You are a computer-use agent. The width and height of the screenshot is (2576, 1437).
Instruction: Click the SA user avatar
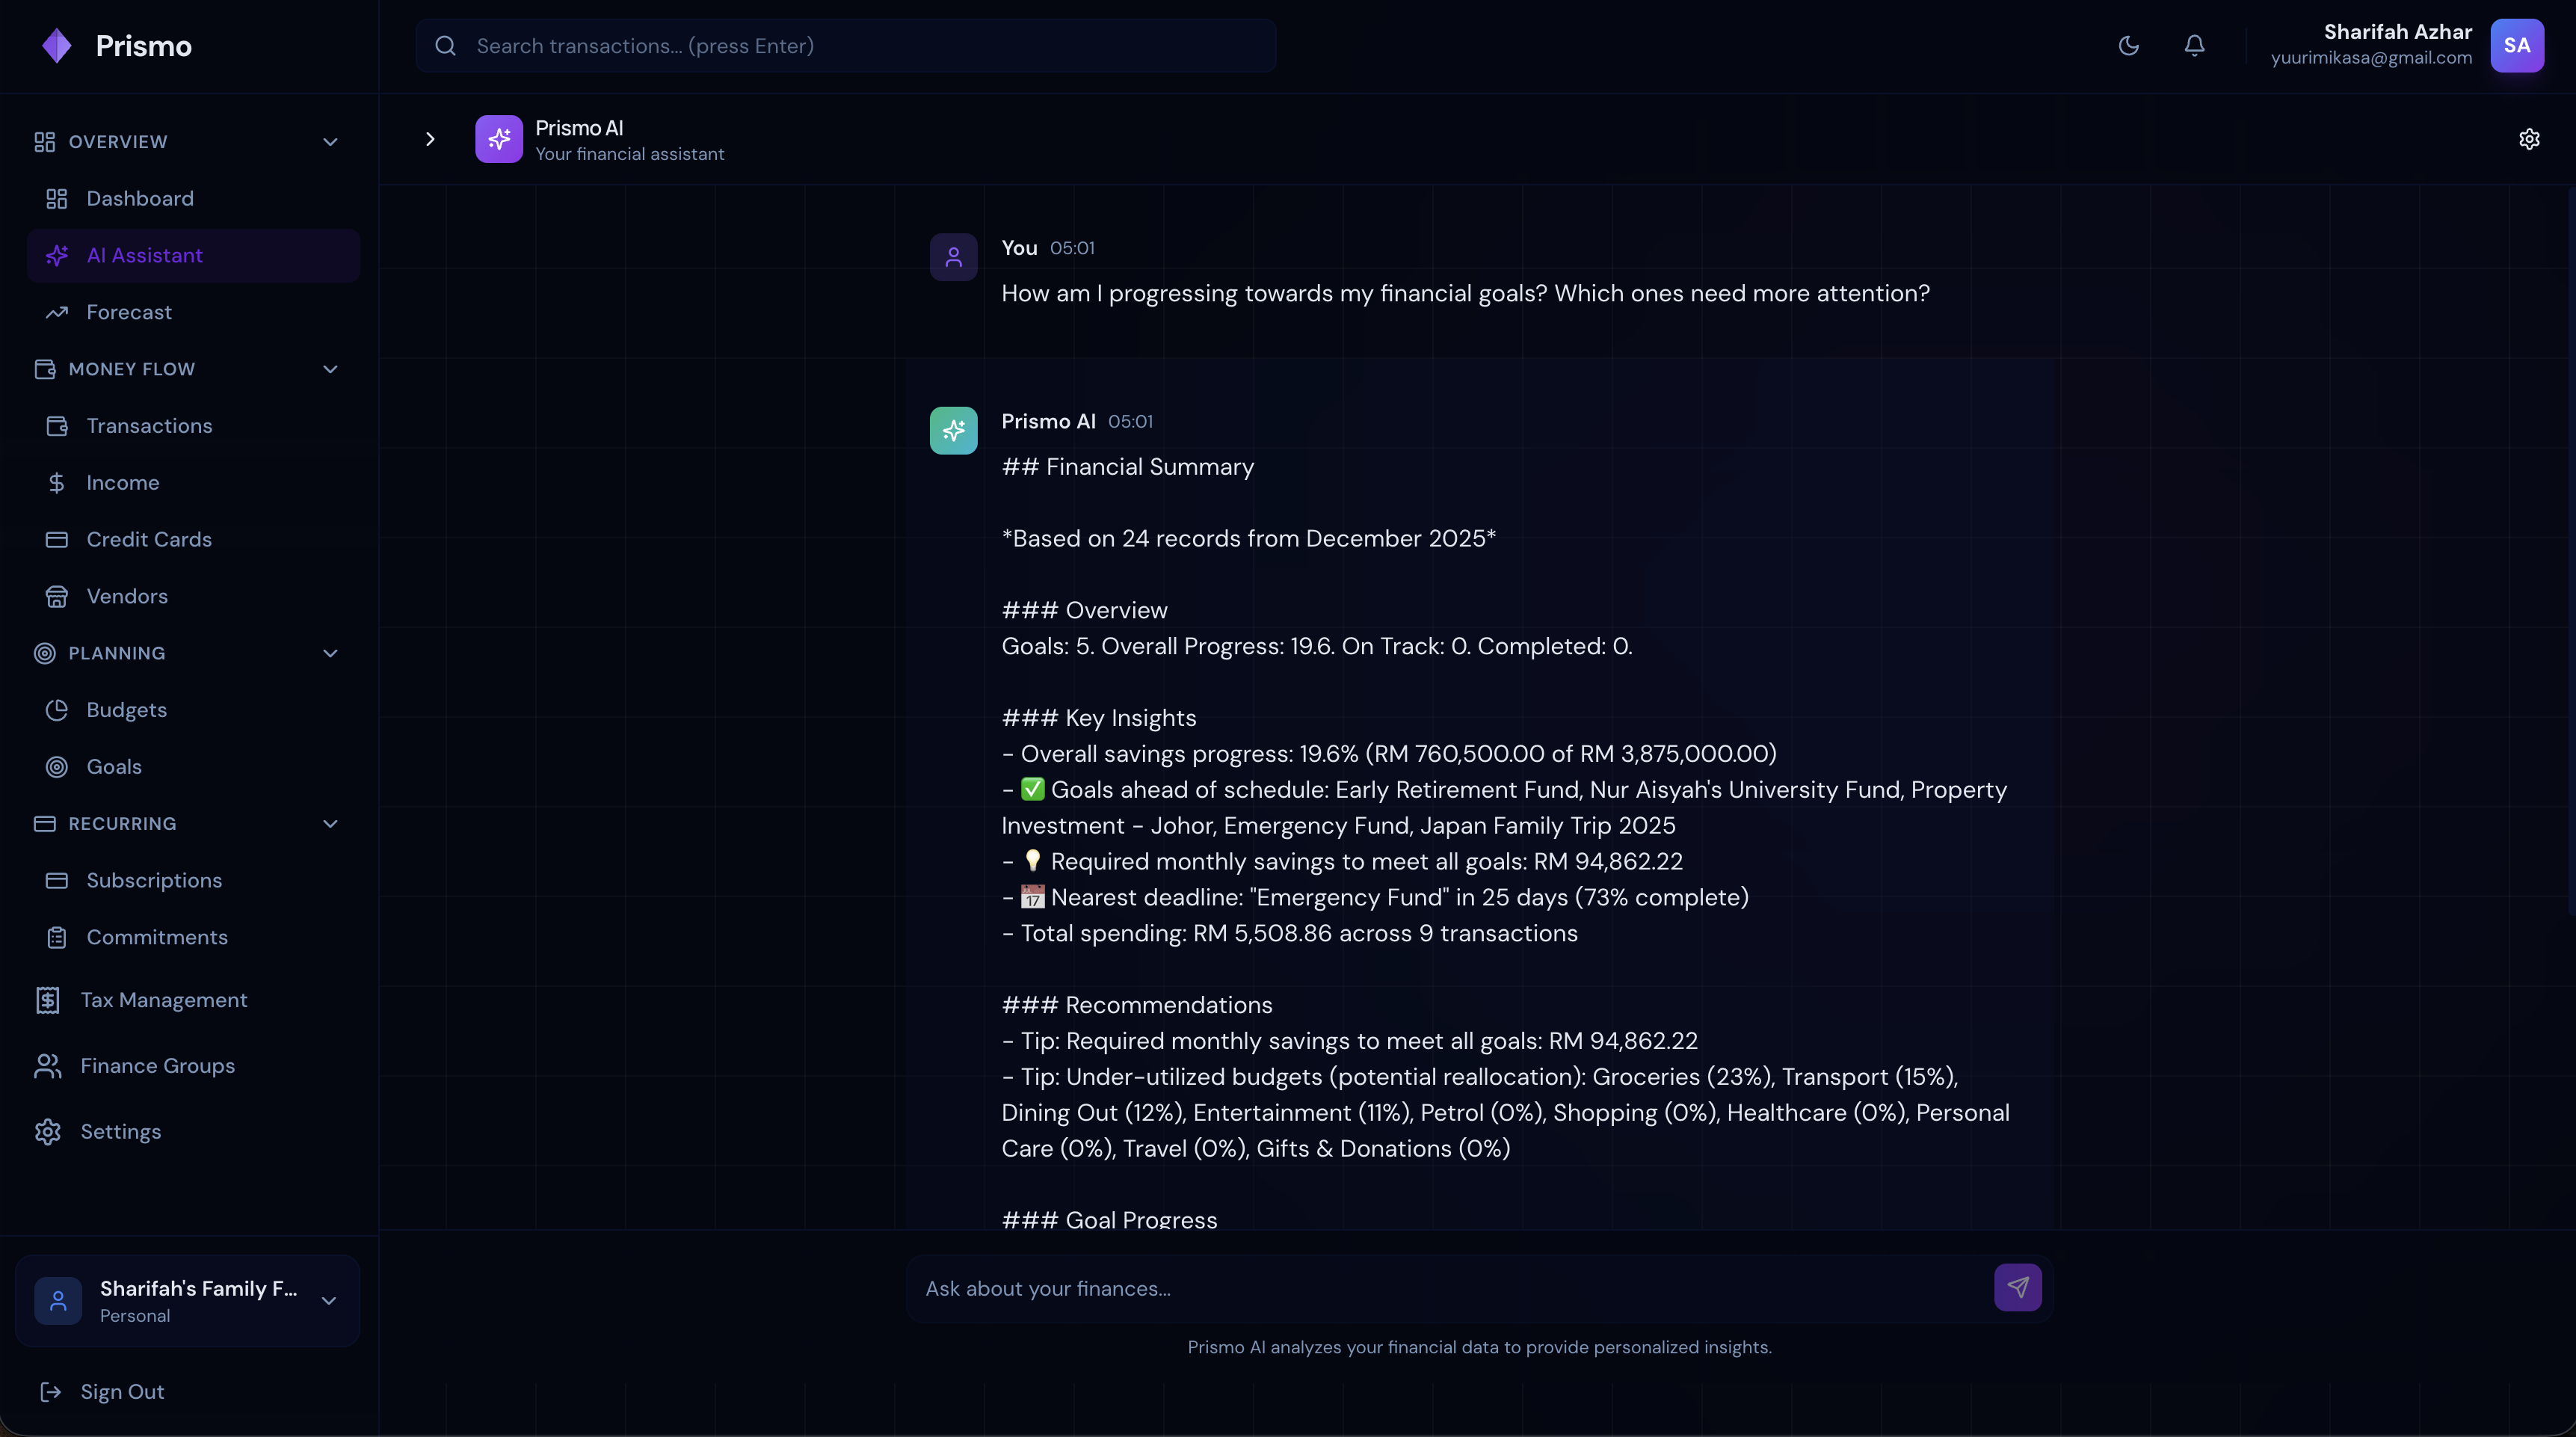point(2516,46)
